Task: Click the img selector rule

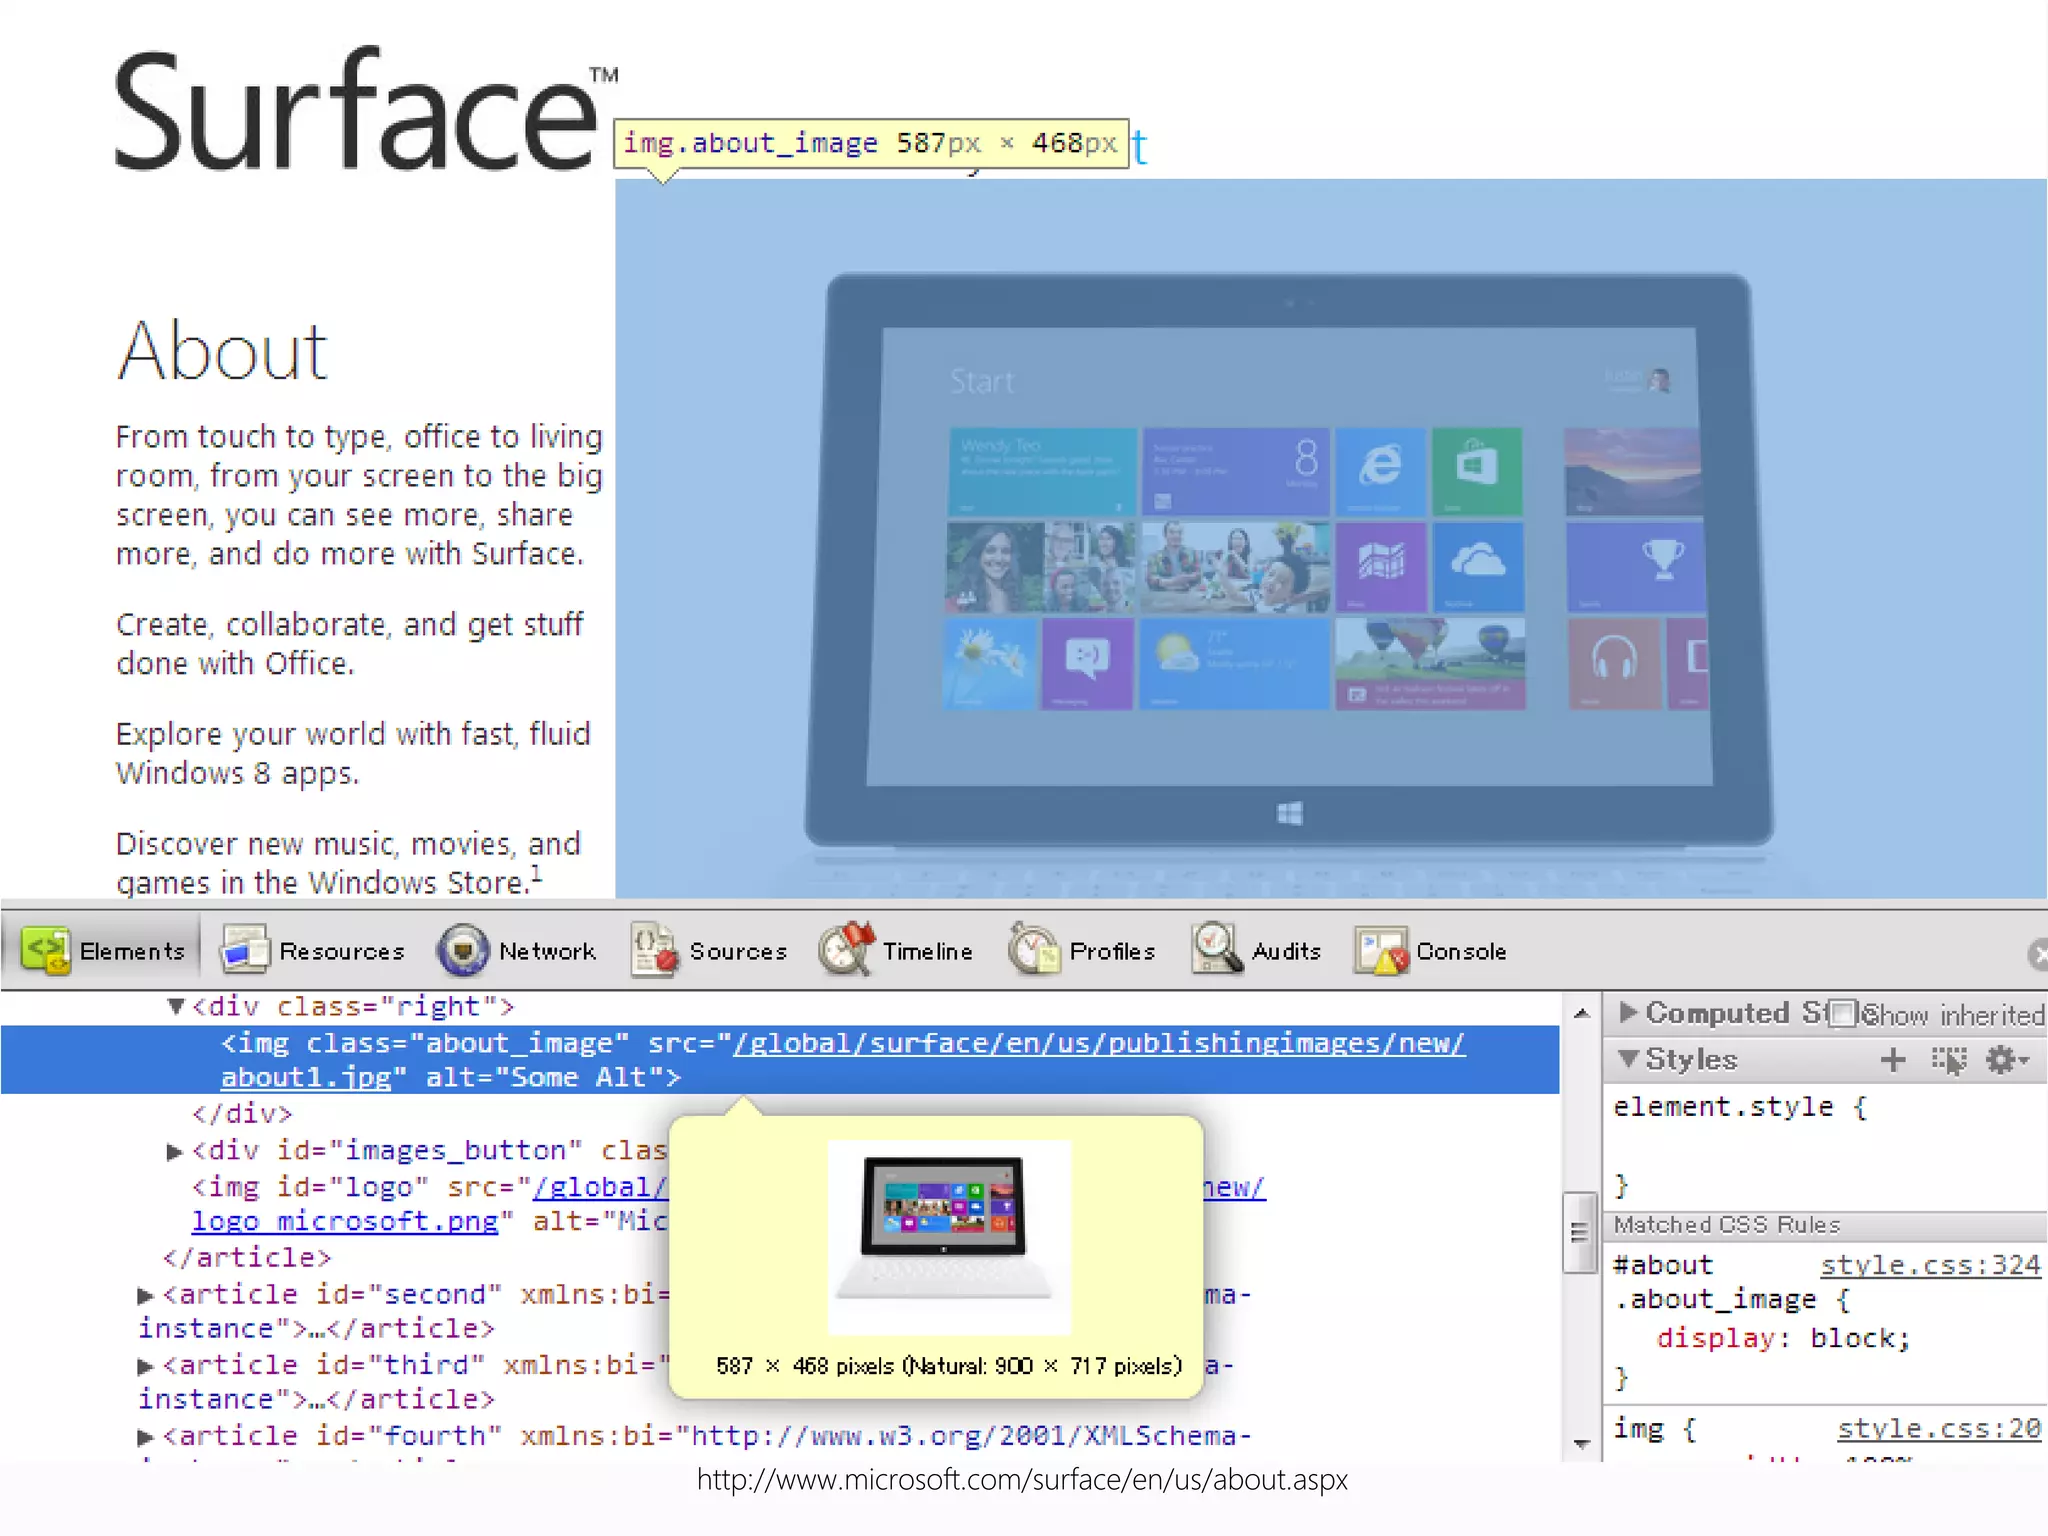Action: click(1654, 1429)
